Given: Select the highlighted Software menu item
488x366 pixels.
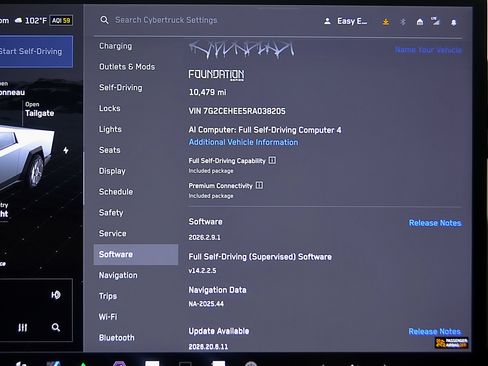Looking at the screenshot, I should [x=136, y=254].
